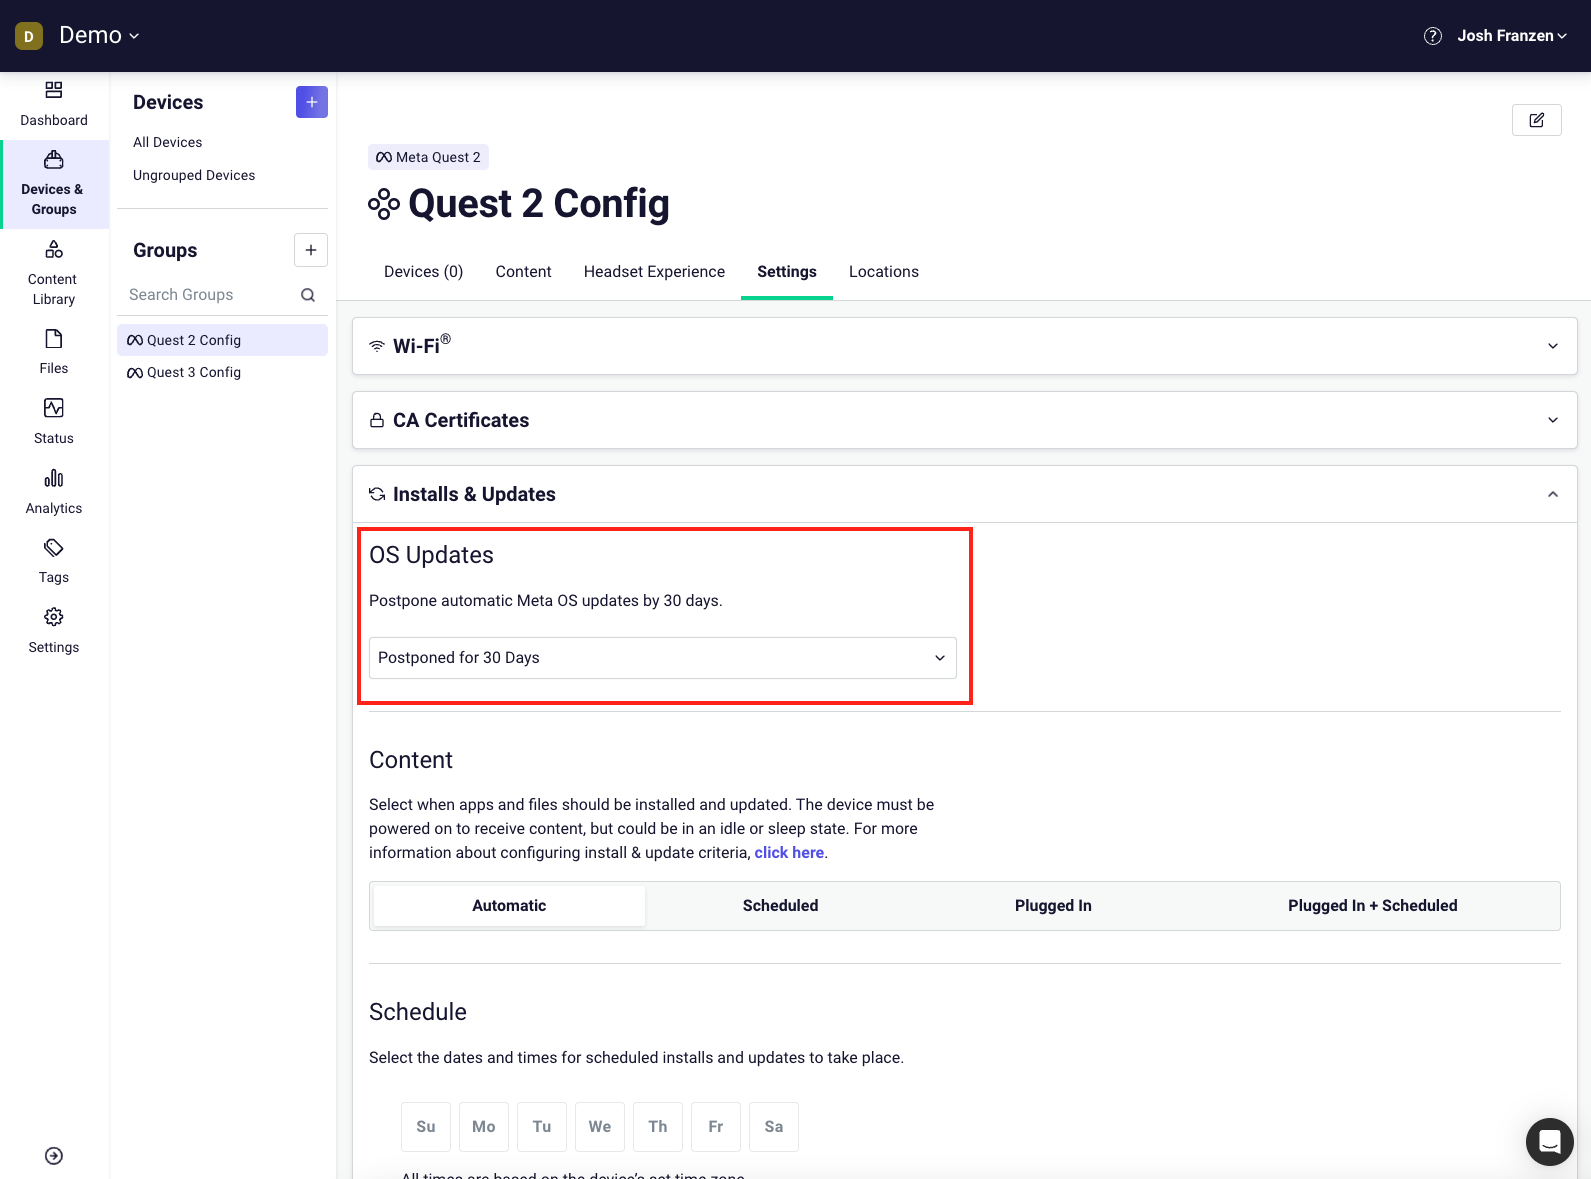Click the CA Certificates lock icon
This screenshot has height=1179, width=1591.
377,420
